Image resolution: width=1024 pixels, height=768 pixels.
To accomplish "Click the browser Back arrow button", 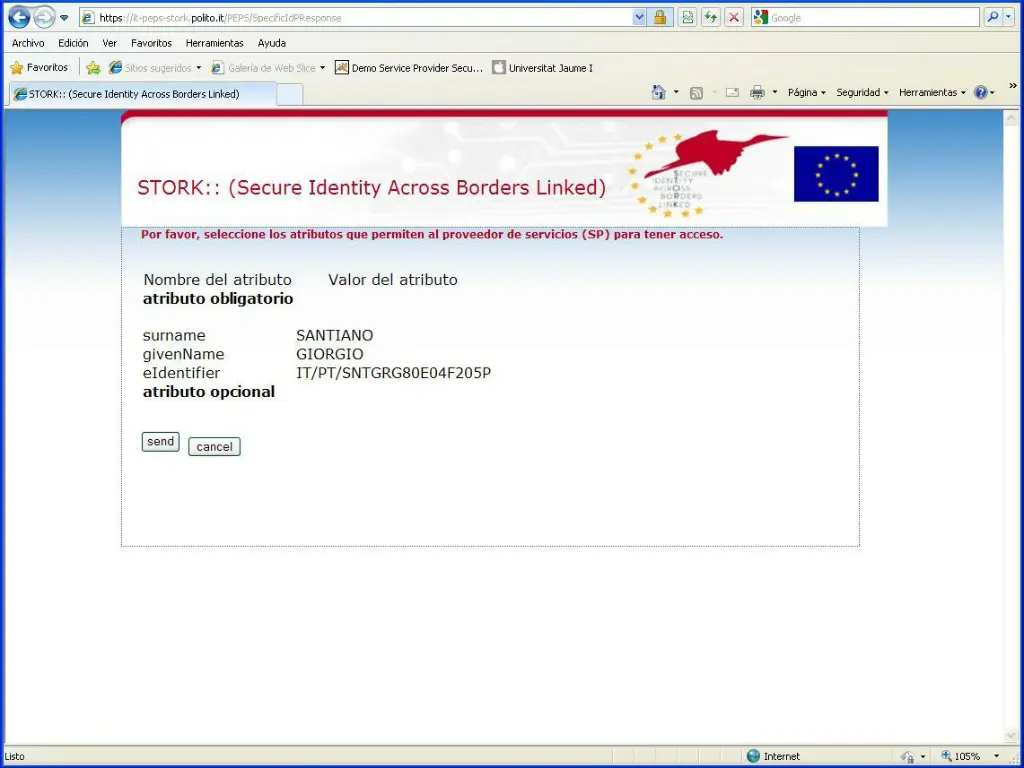I will [x=19, y=18].
